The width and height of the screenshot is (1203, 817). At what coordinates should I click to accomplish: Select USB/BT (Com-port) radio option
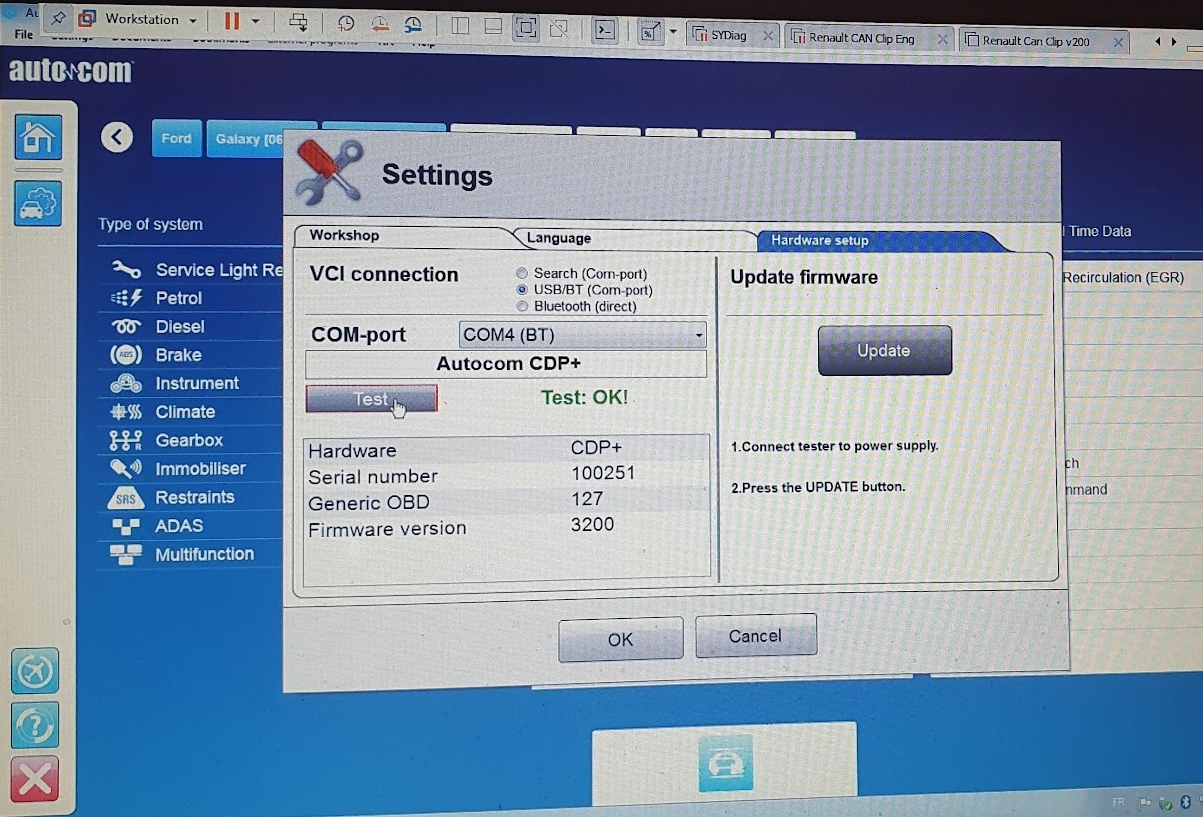pos(522,290)
